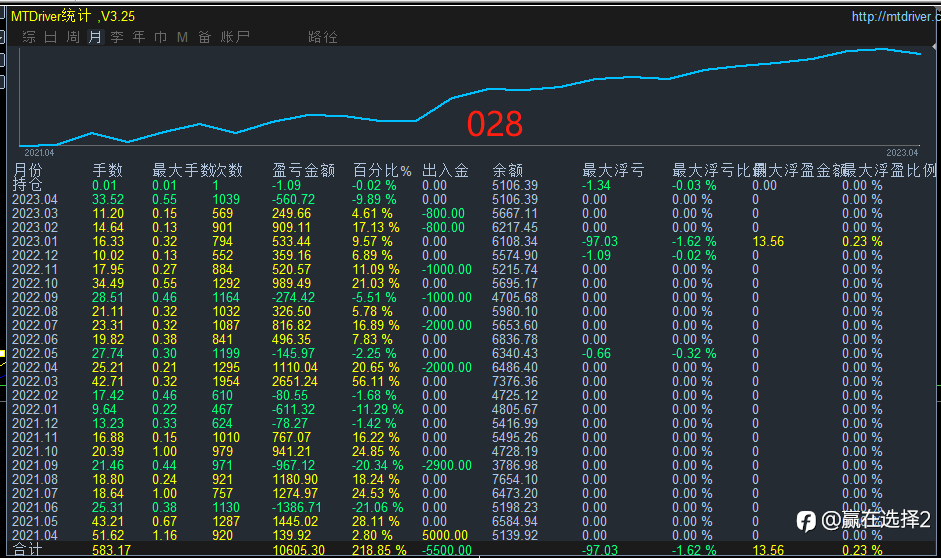Open the 备 (notes) tab
Image resolution: width=941 pixels, height=558 pixels.
coord(204,37)
